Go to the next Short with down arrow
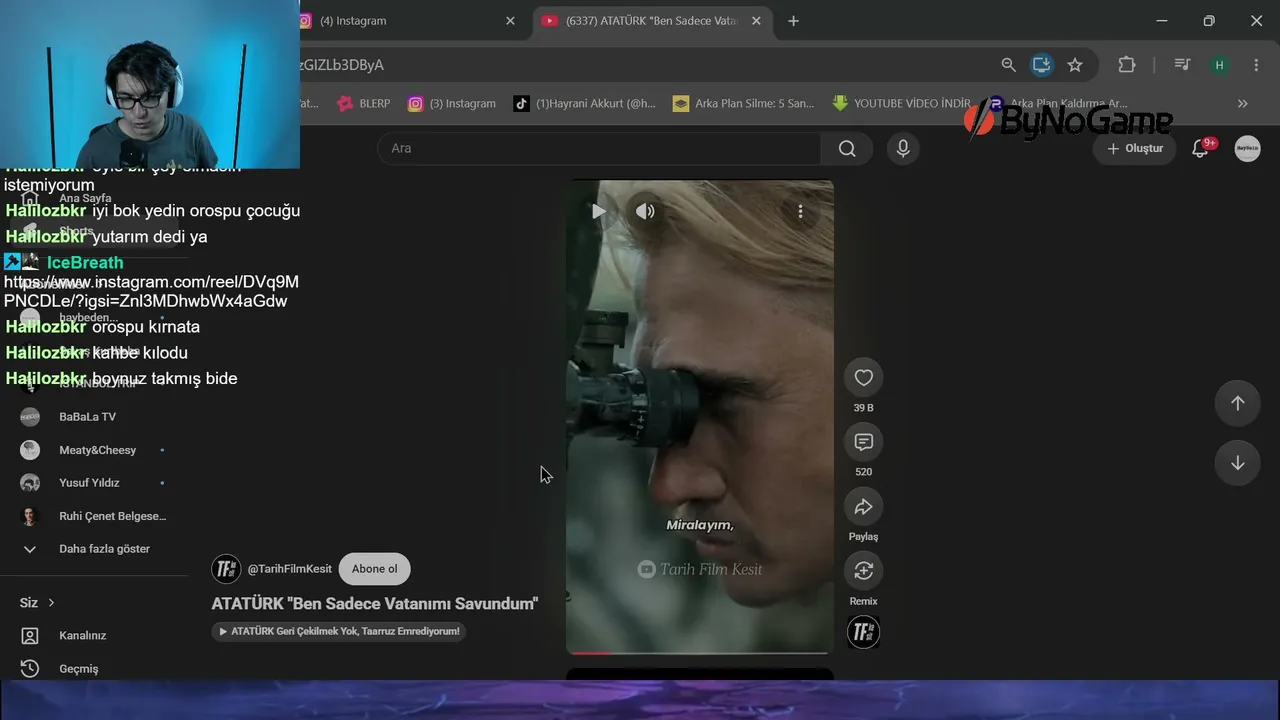Screen dimensions: 1280x720 [1237, 463]
